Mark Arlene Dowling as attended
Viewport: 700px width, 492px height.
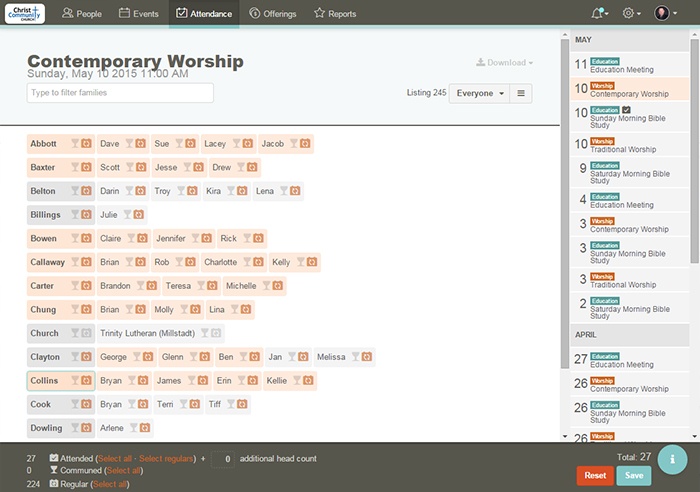click(111, 428)
